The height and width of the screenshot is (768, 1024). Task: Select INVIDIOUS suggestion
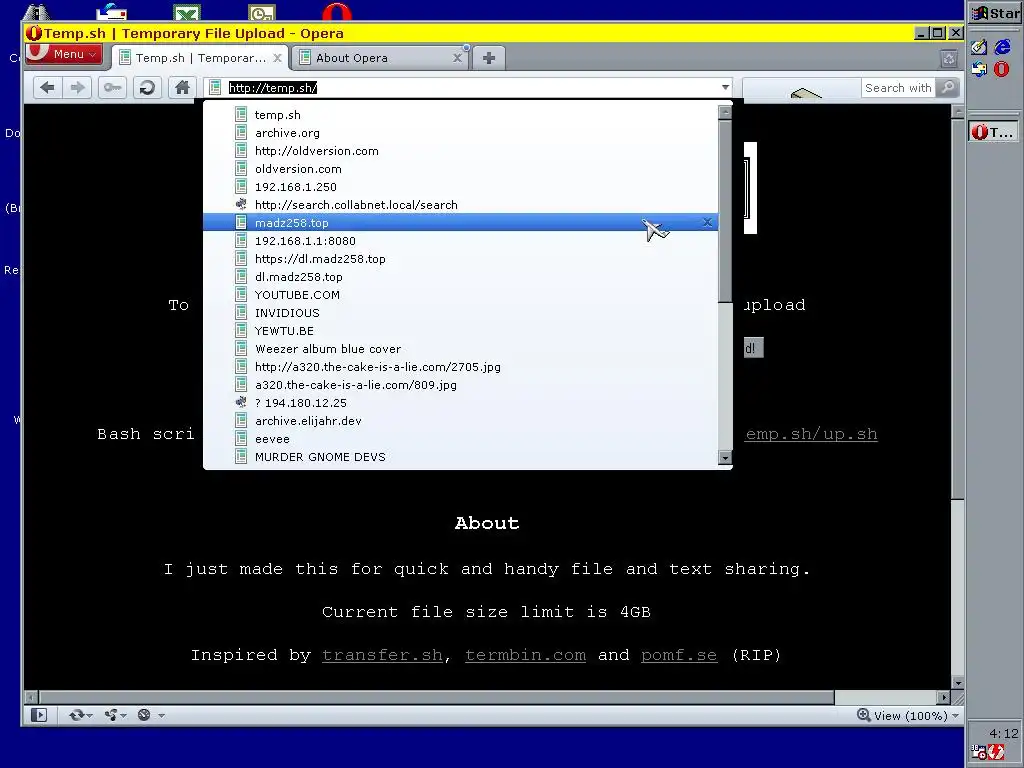(x=460, y=313)
